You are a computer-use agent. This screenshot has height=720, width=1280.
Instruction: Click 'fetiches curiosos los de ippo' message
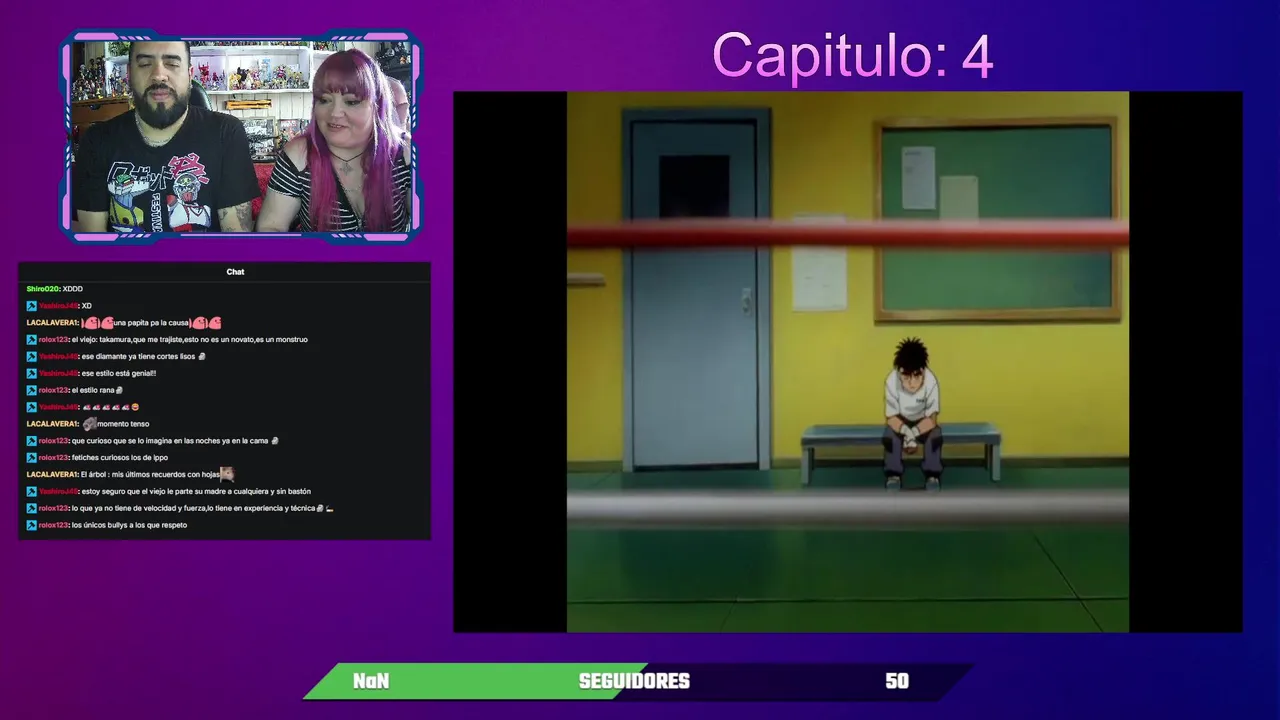tap(120, 458)
